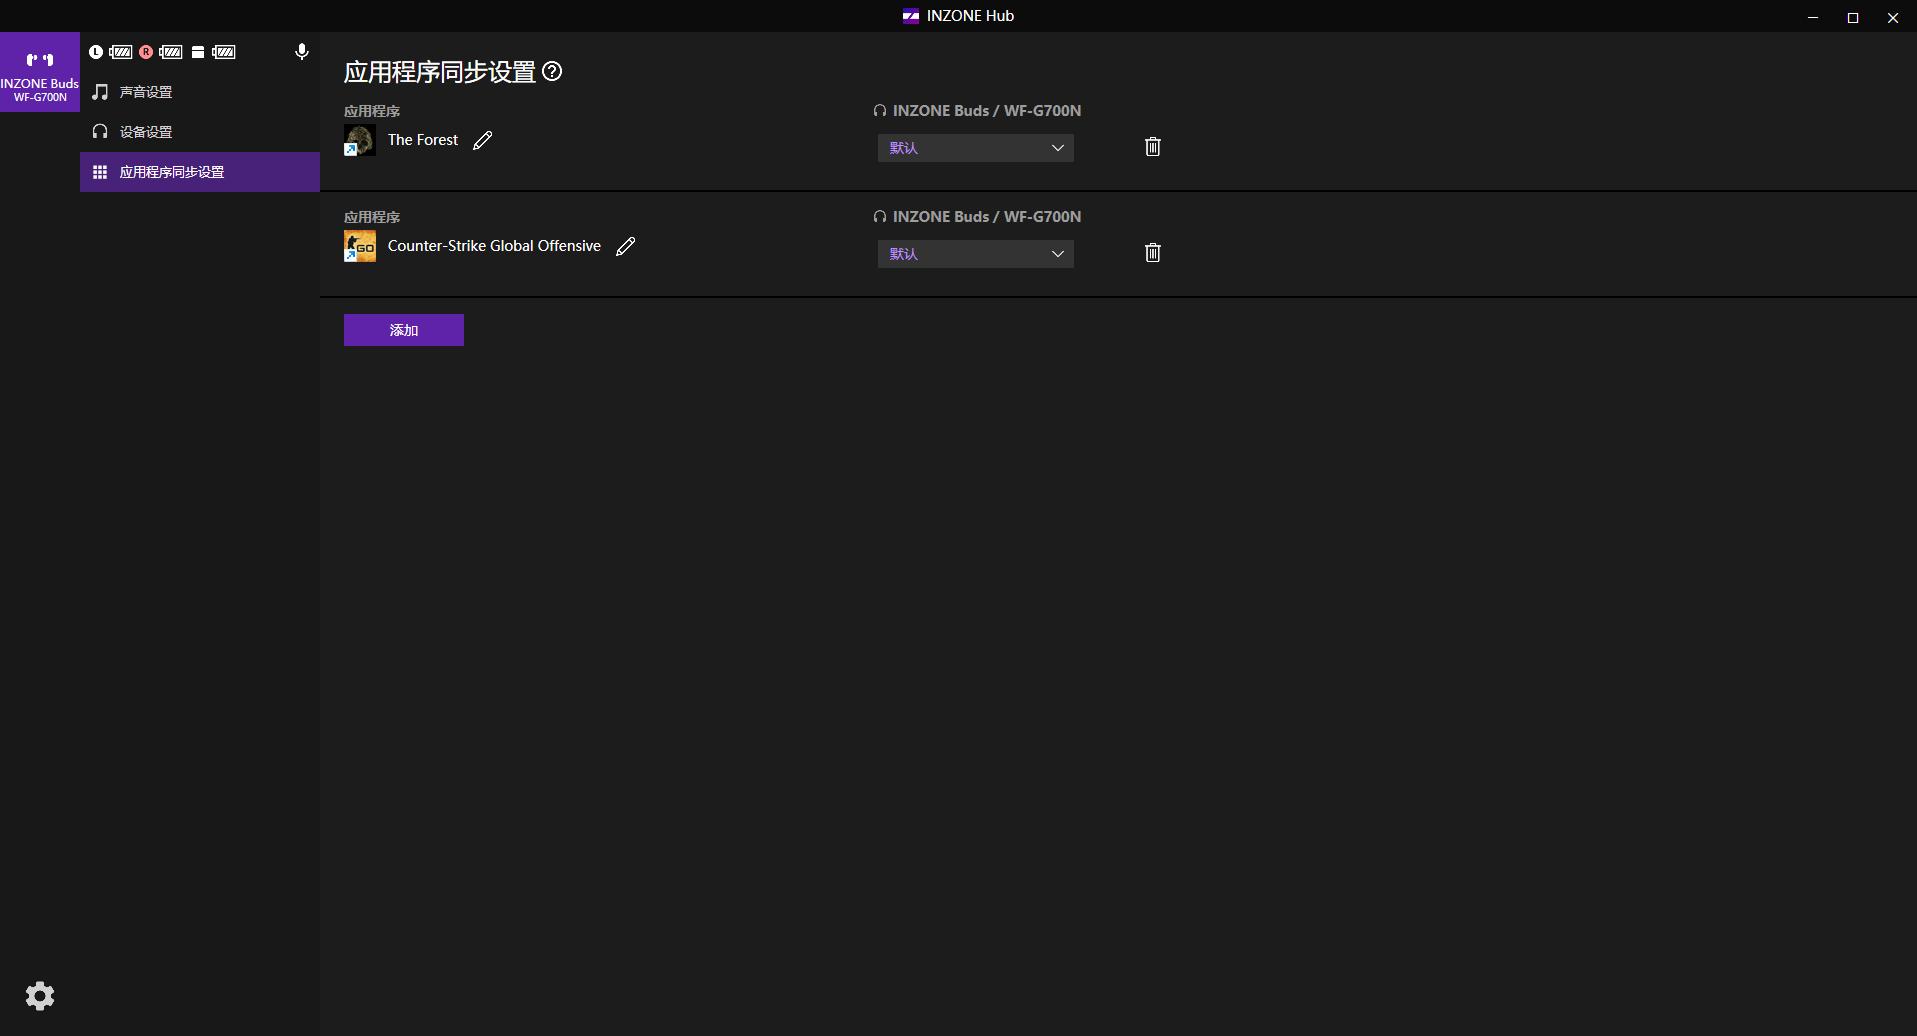Maximize the INZONE Hub window
Screen dimensions: 1917x1036
point(1853,17)
